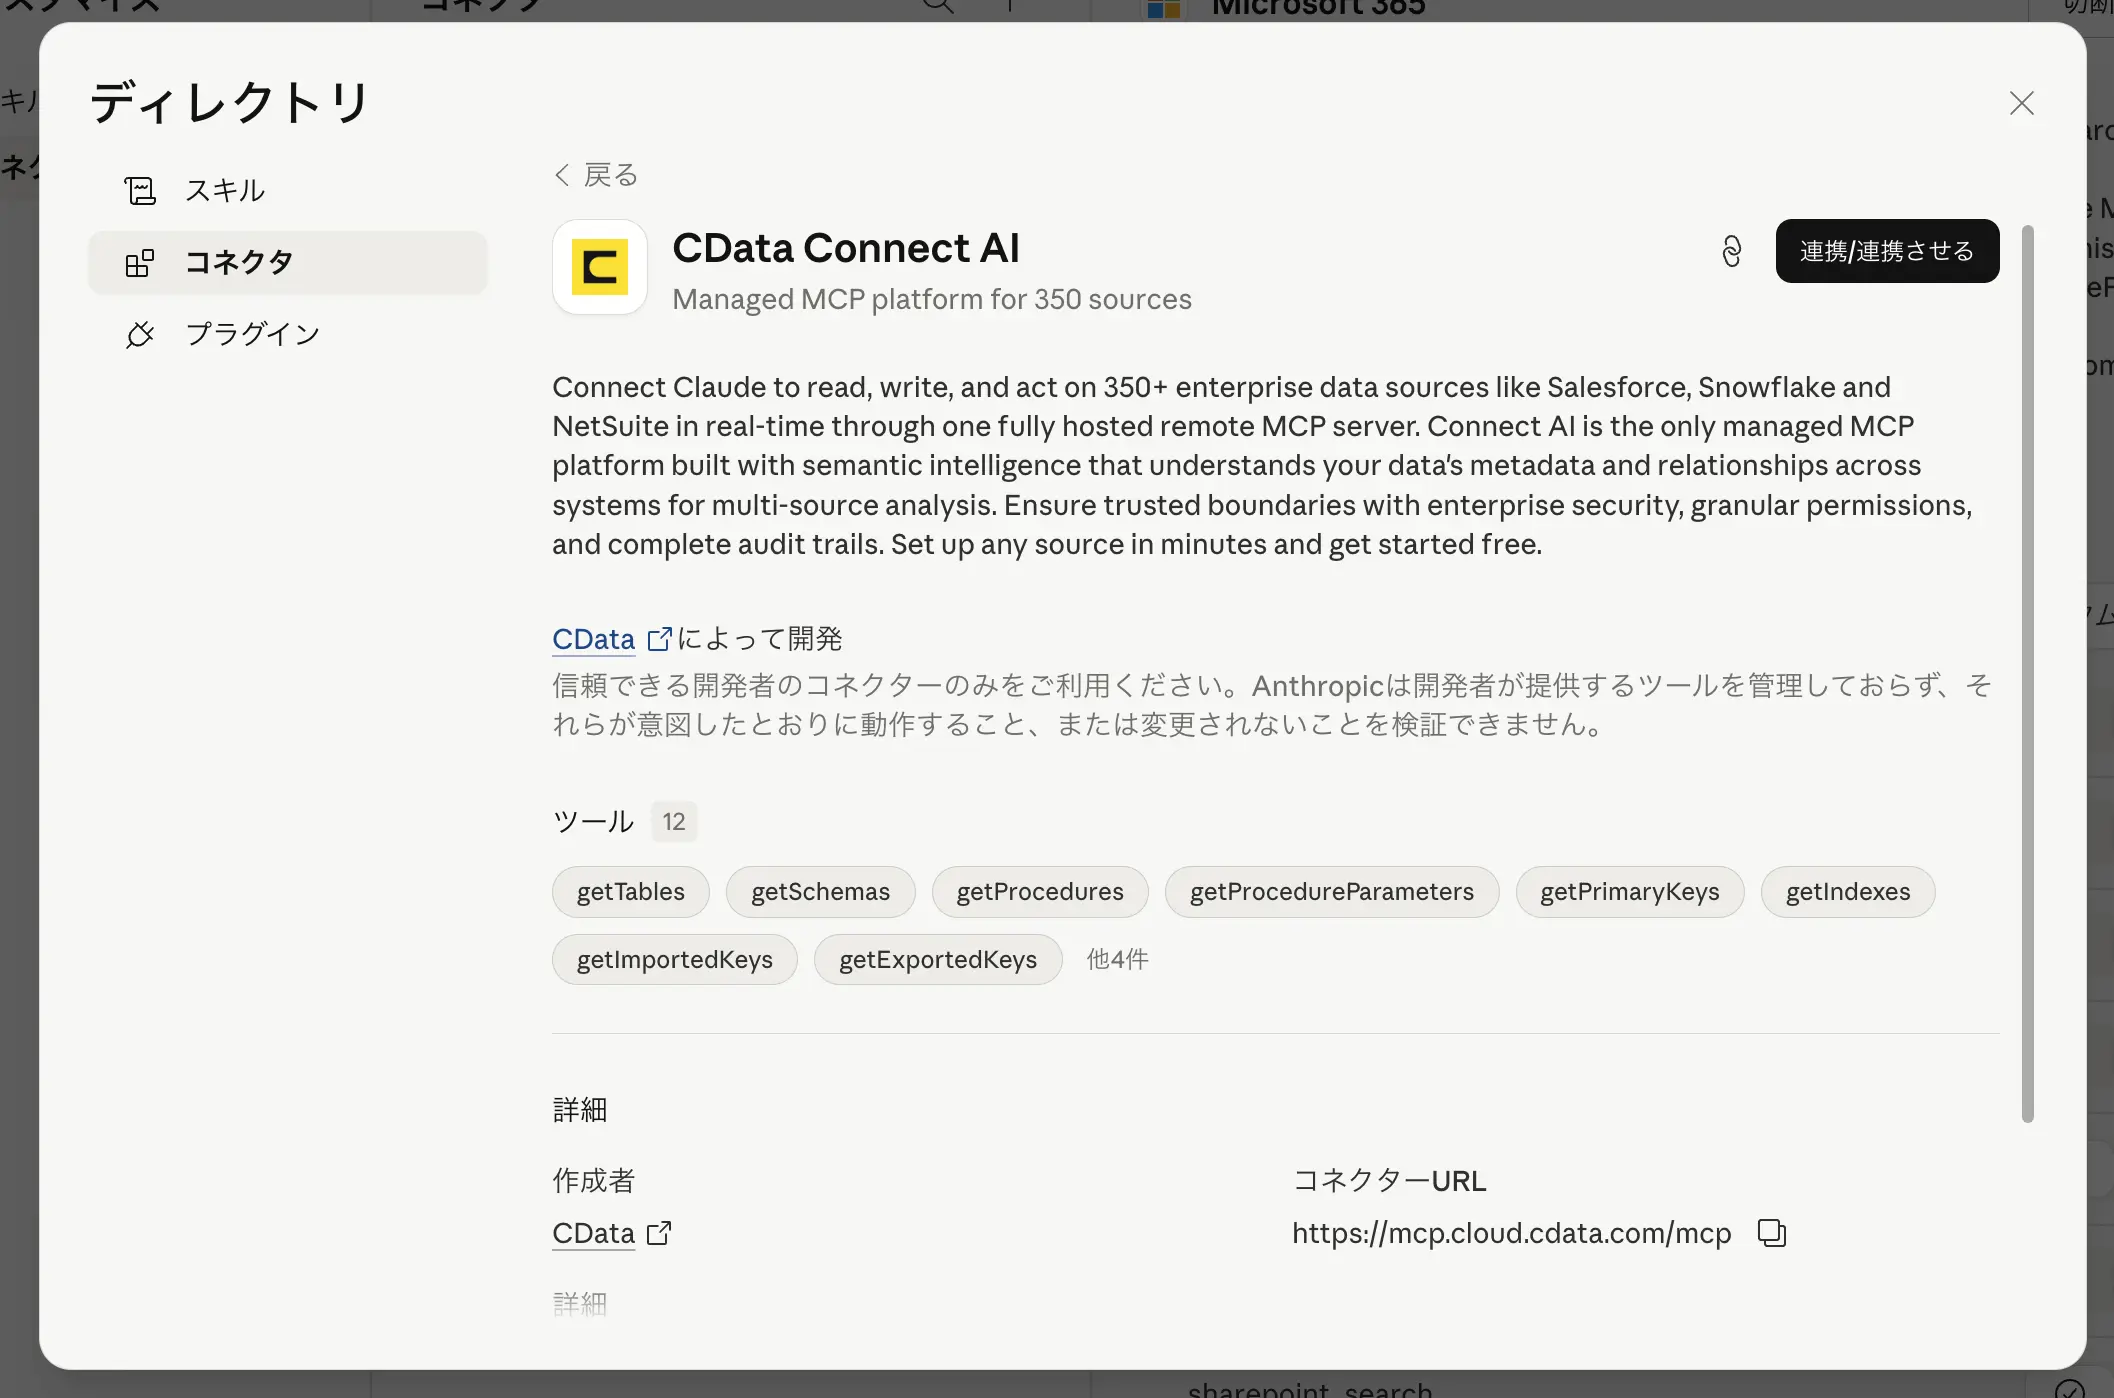Click the skills (スキル) sidebar icon
This screenshot has width=2114, height=1398.
[x=140, y=190]
